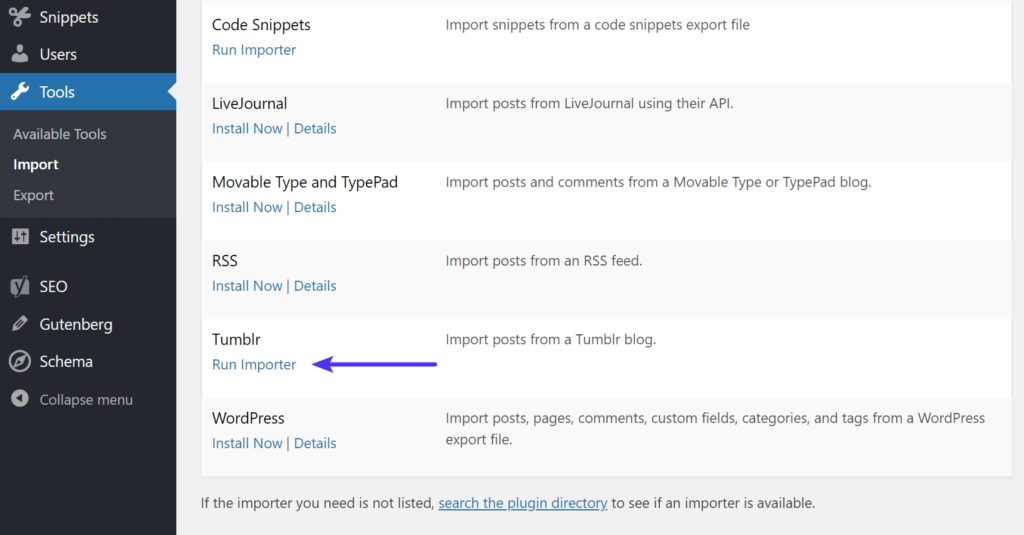Screen dimensions: 1024x535
Task: View Details for the WordPress importer
Action: pos(315,444)
